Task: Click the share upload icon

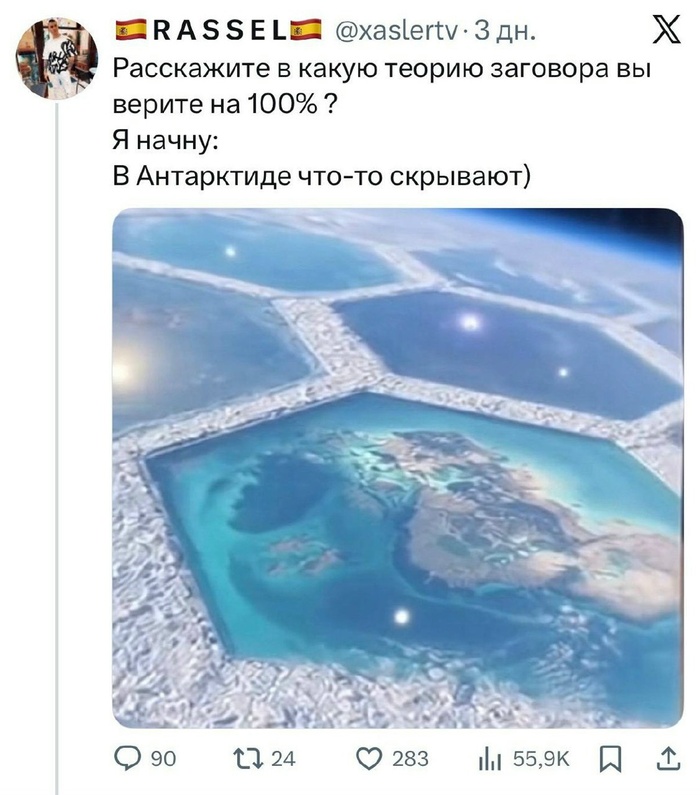Action: coord(668,759)
